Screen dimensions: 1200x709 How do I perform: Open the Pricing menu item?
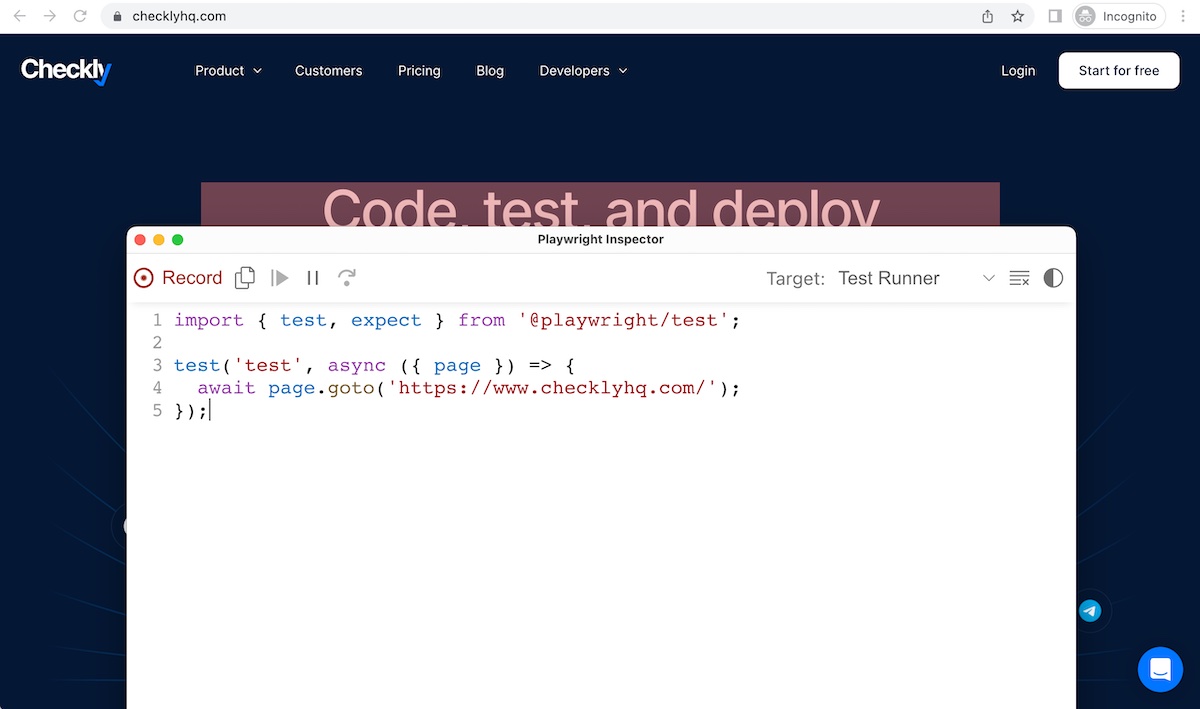tap(419, 71)
